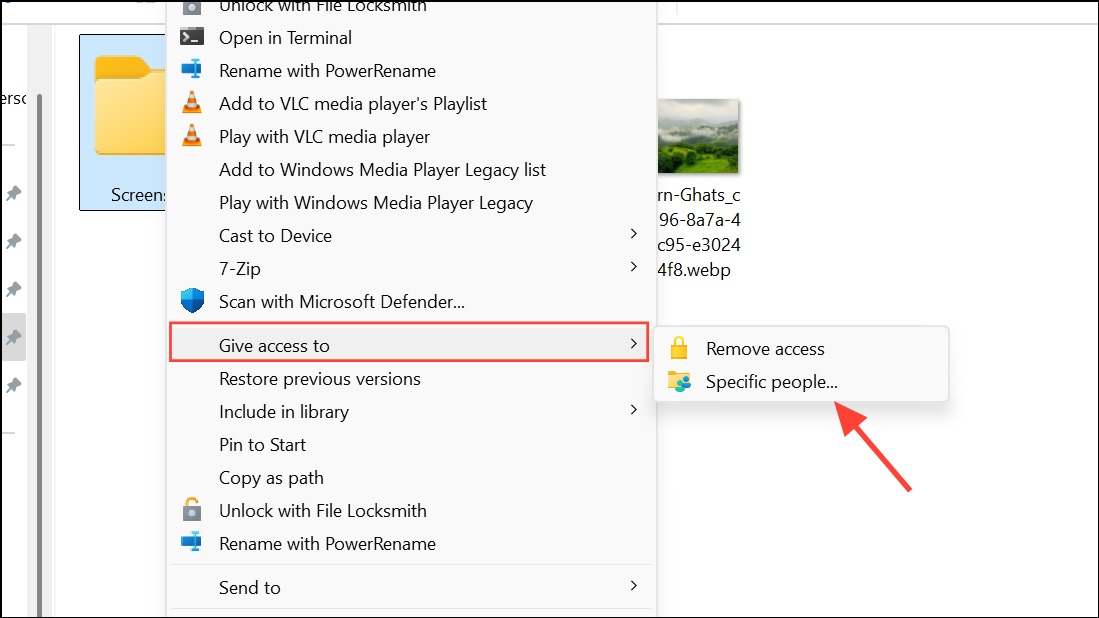This screenshot has height=618, width=1099.
Task: Click the lower File Locksmith padlock icon
Action: (x=191, y=510)
